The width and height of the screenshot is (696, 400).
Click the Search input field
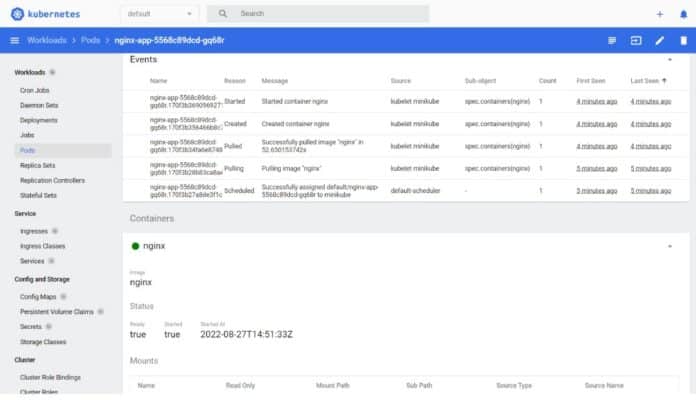(330, 14)
